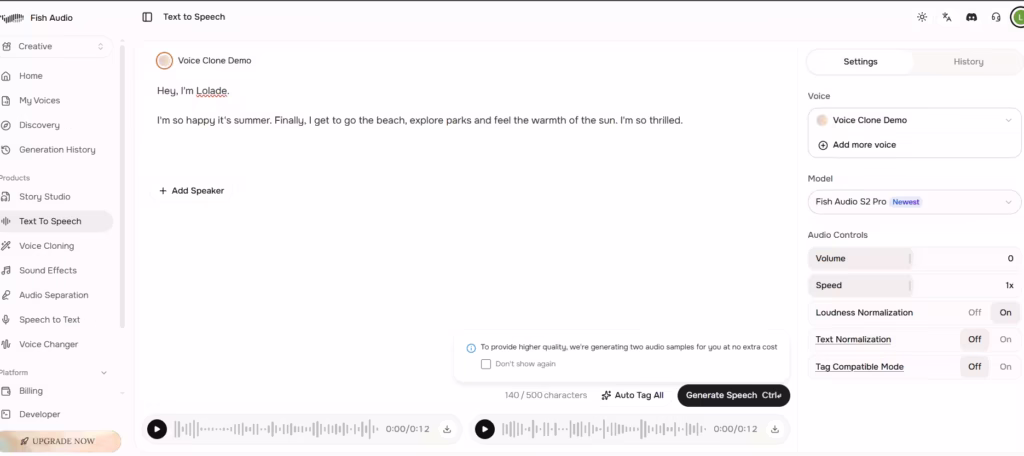1024x456 pixels.
Task: Set Text Normalization to Off
Action: tap(974, 340)
